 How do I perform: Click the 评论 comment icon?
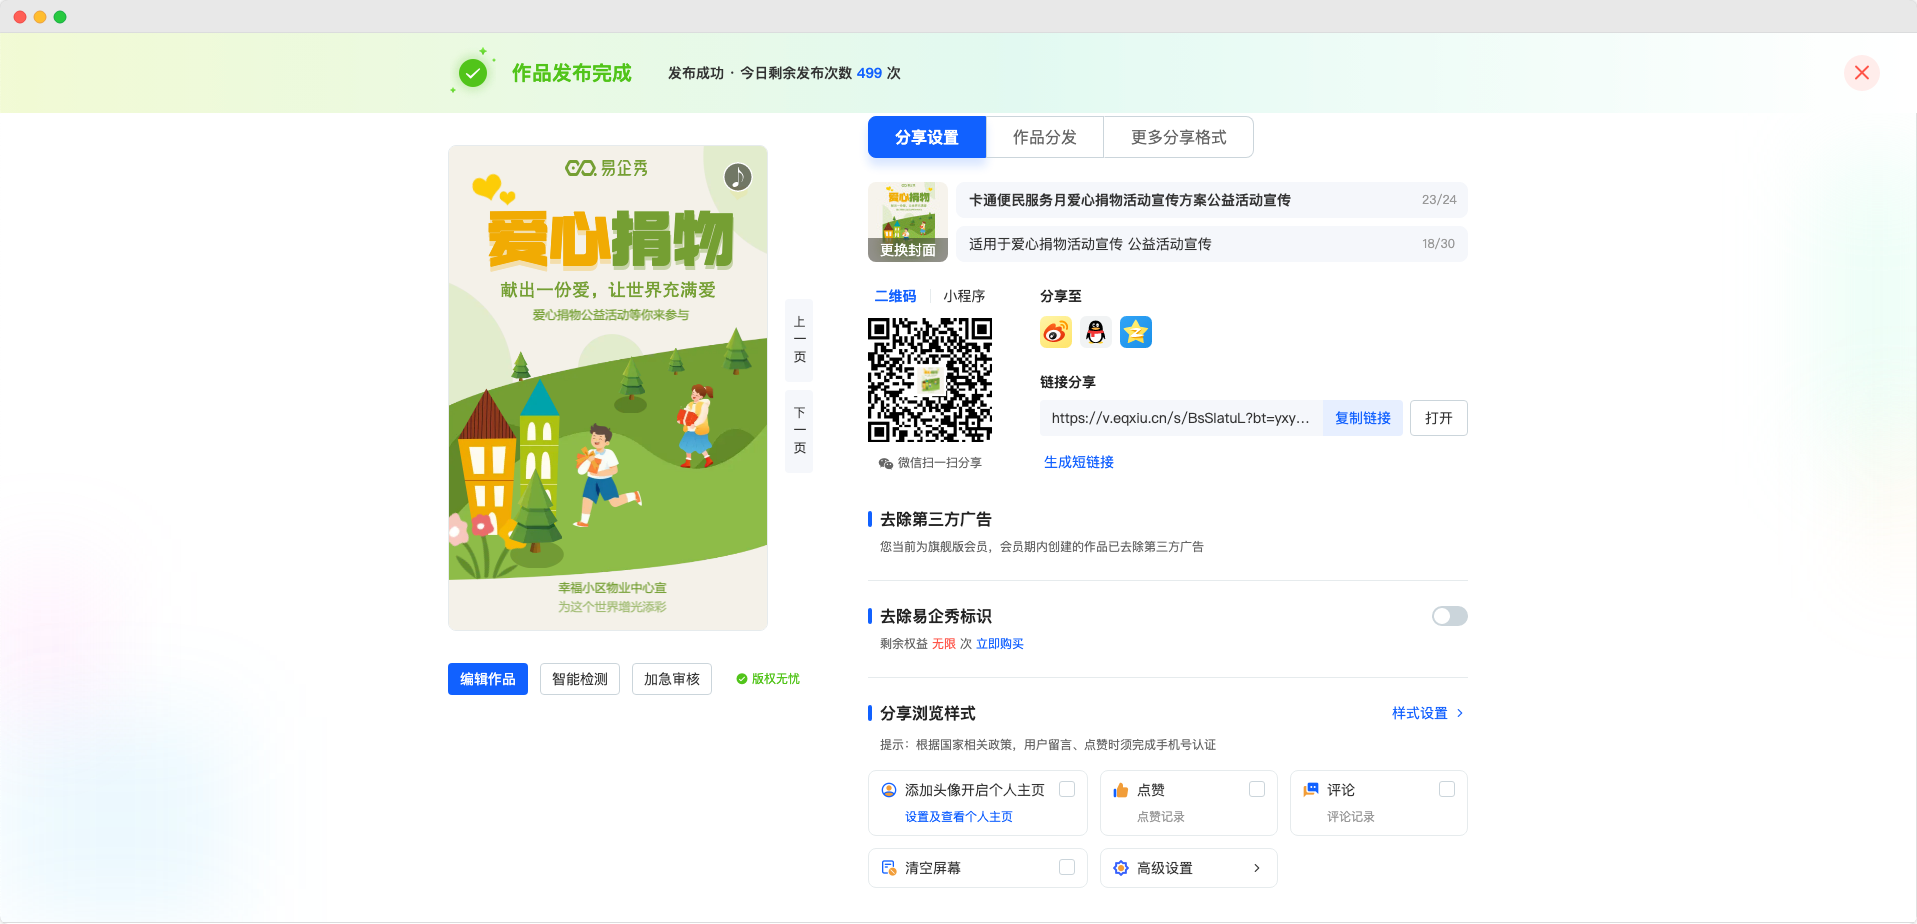[x=1311, y=790]
